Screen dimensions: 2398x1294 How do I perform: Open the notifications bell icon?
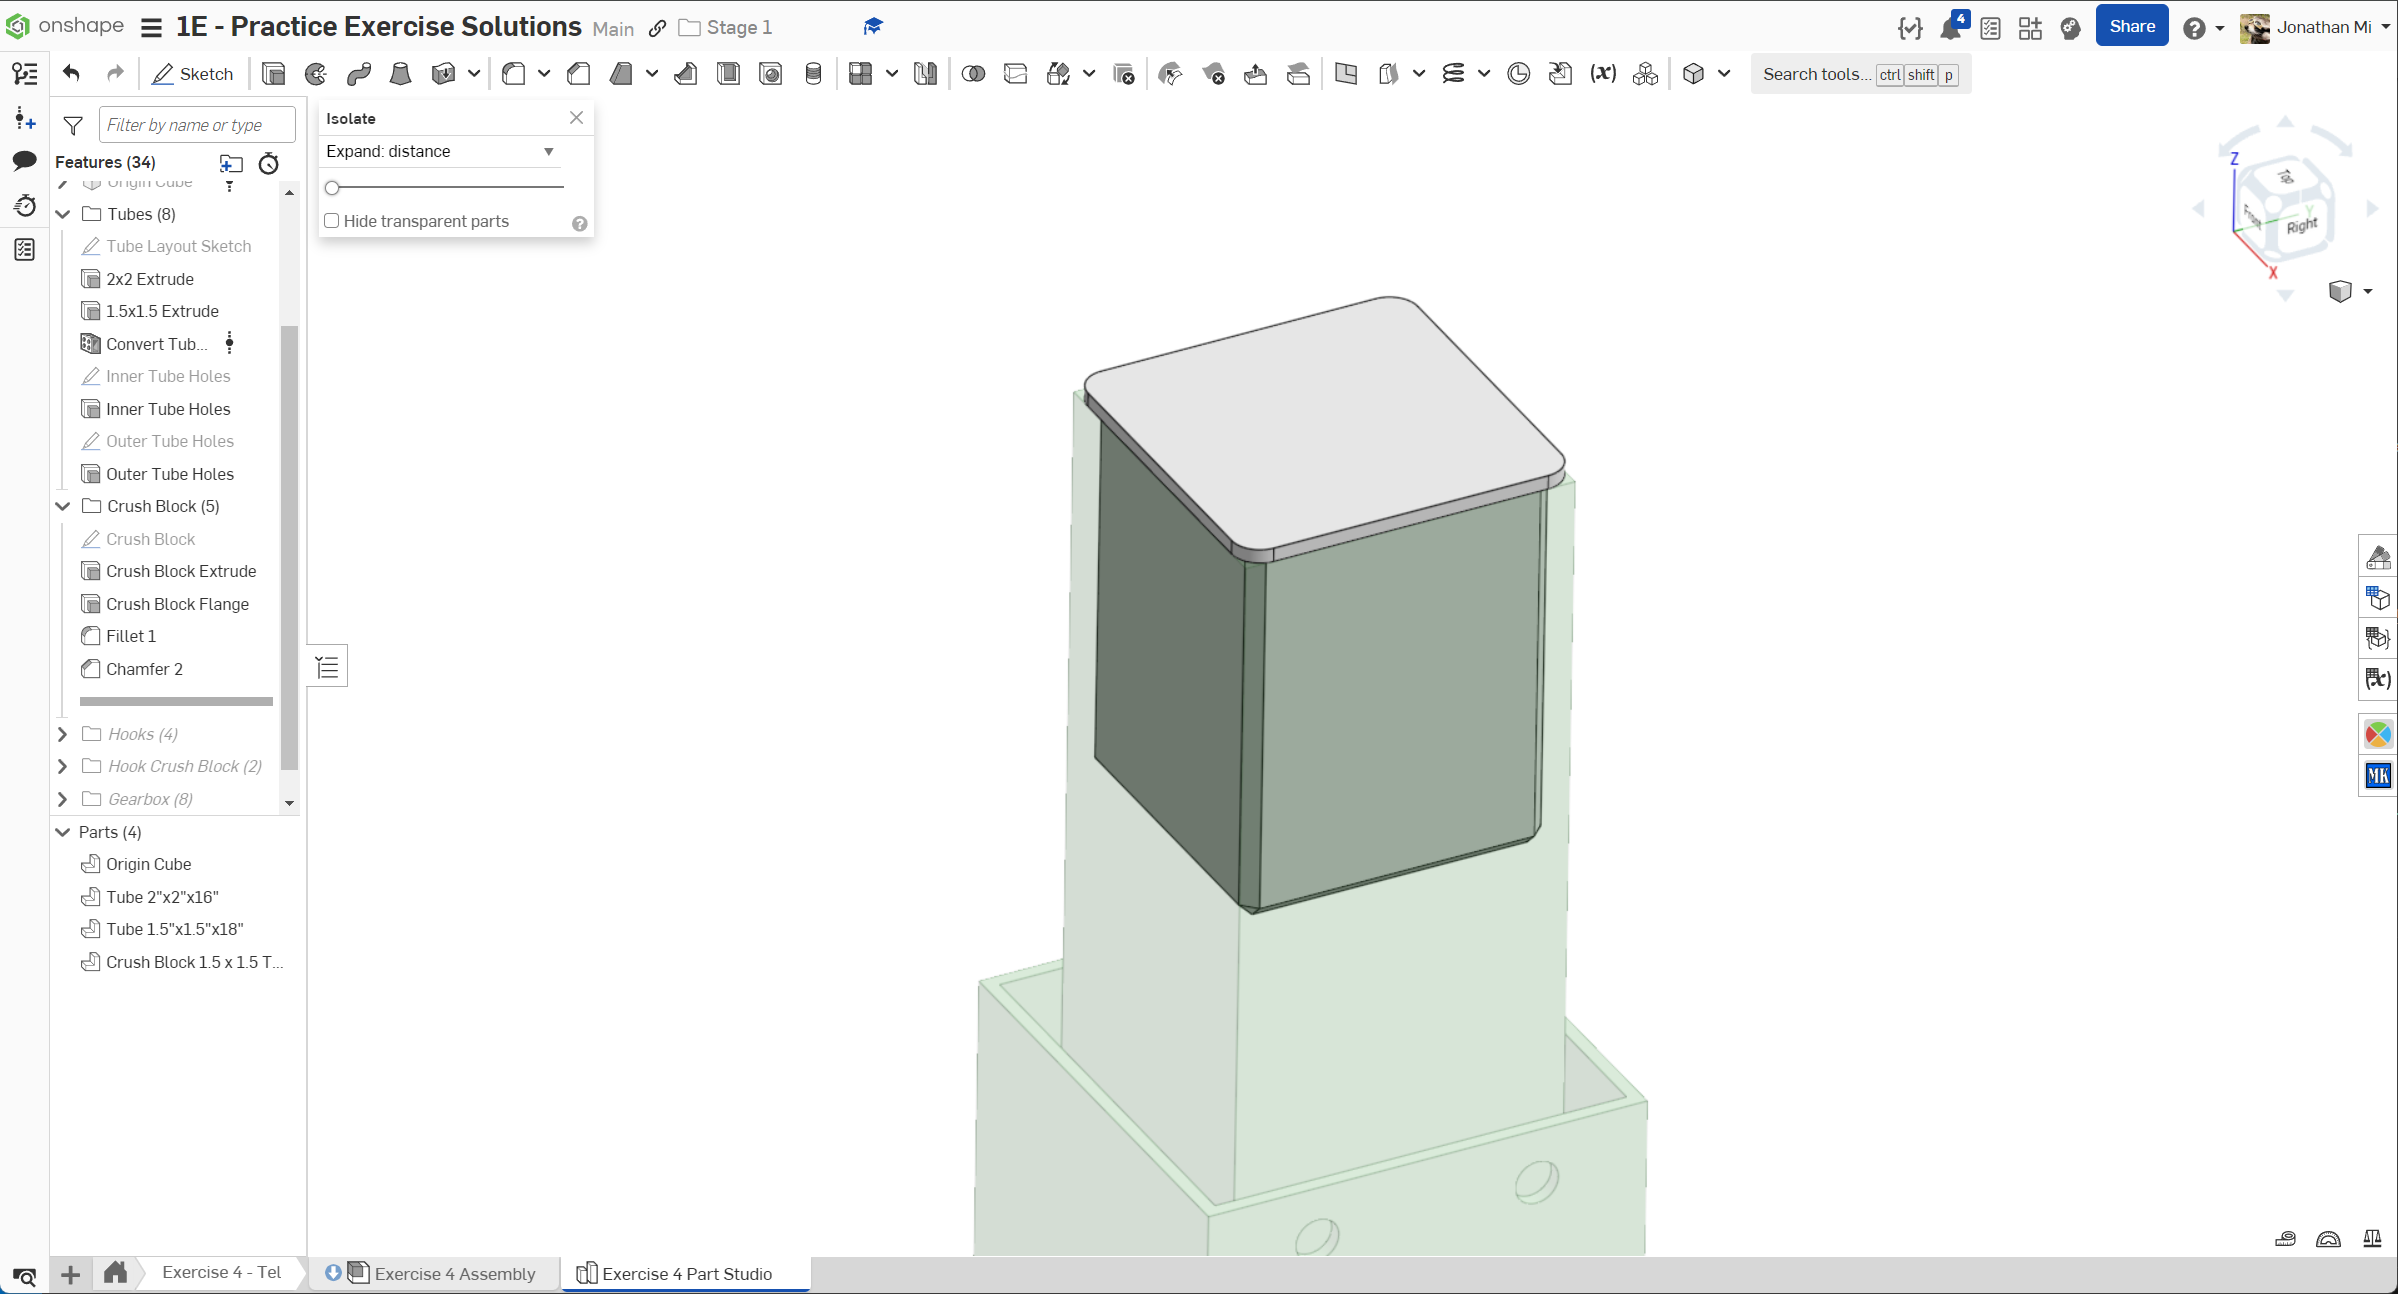pyautogui.click(x=1949, y=28)
